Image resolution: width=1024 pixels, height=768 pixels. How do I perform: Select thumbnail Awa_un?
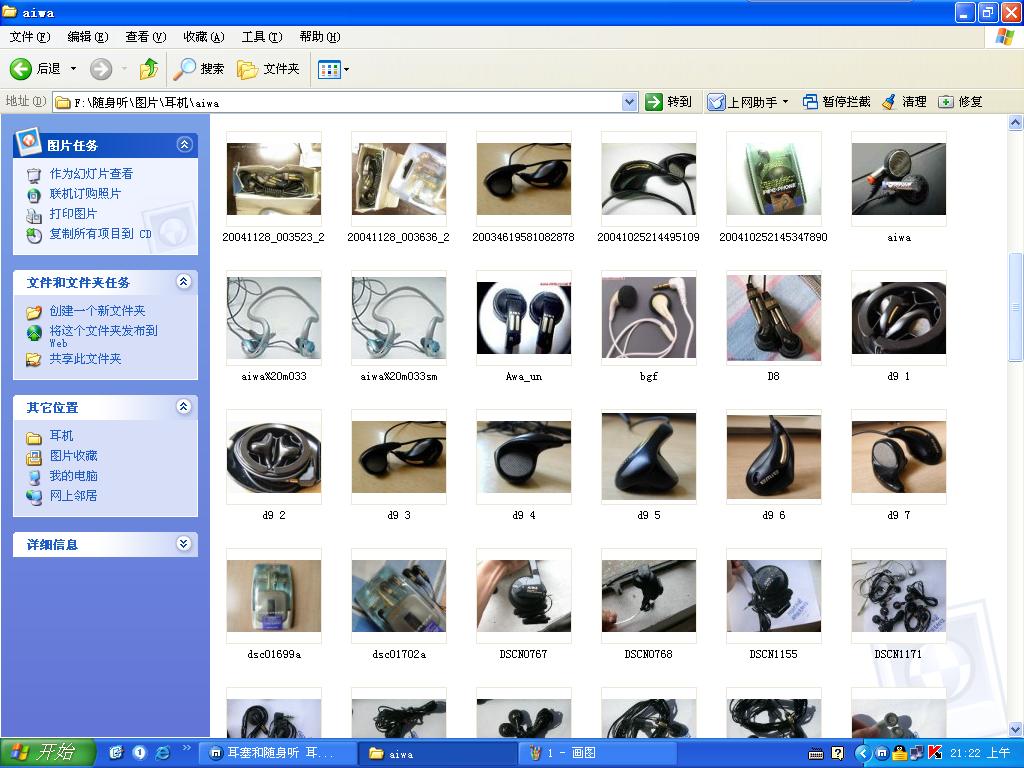click(524, 318)
